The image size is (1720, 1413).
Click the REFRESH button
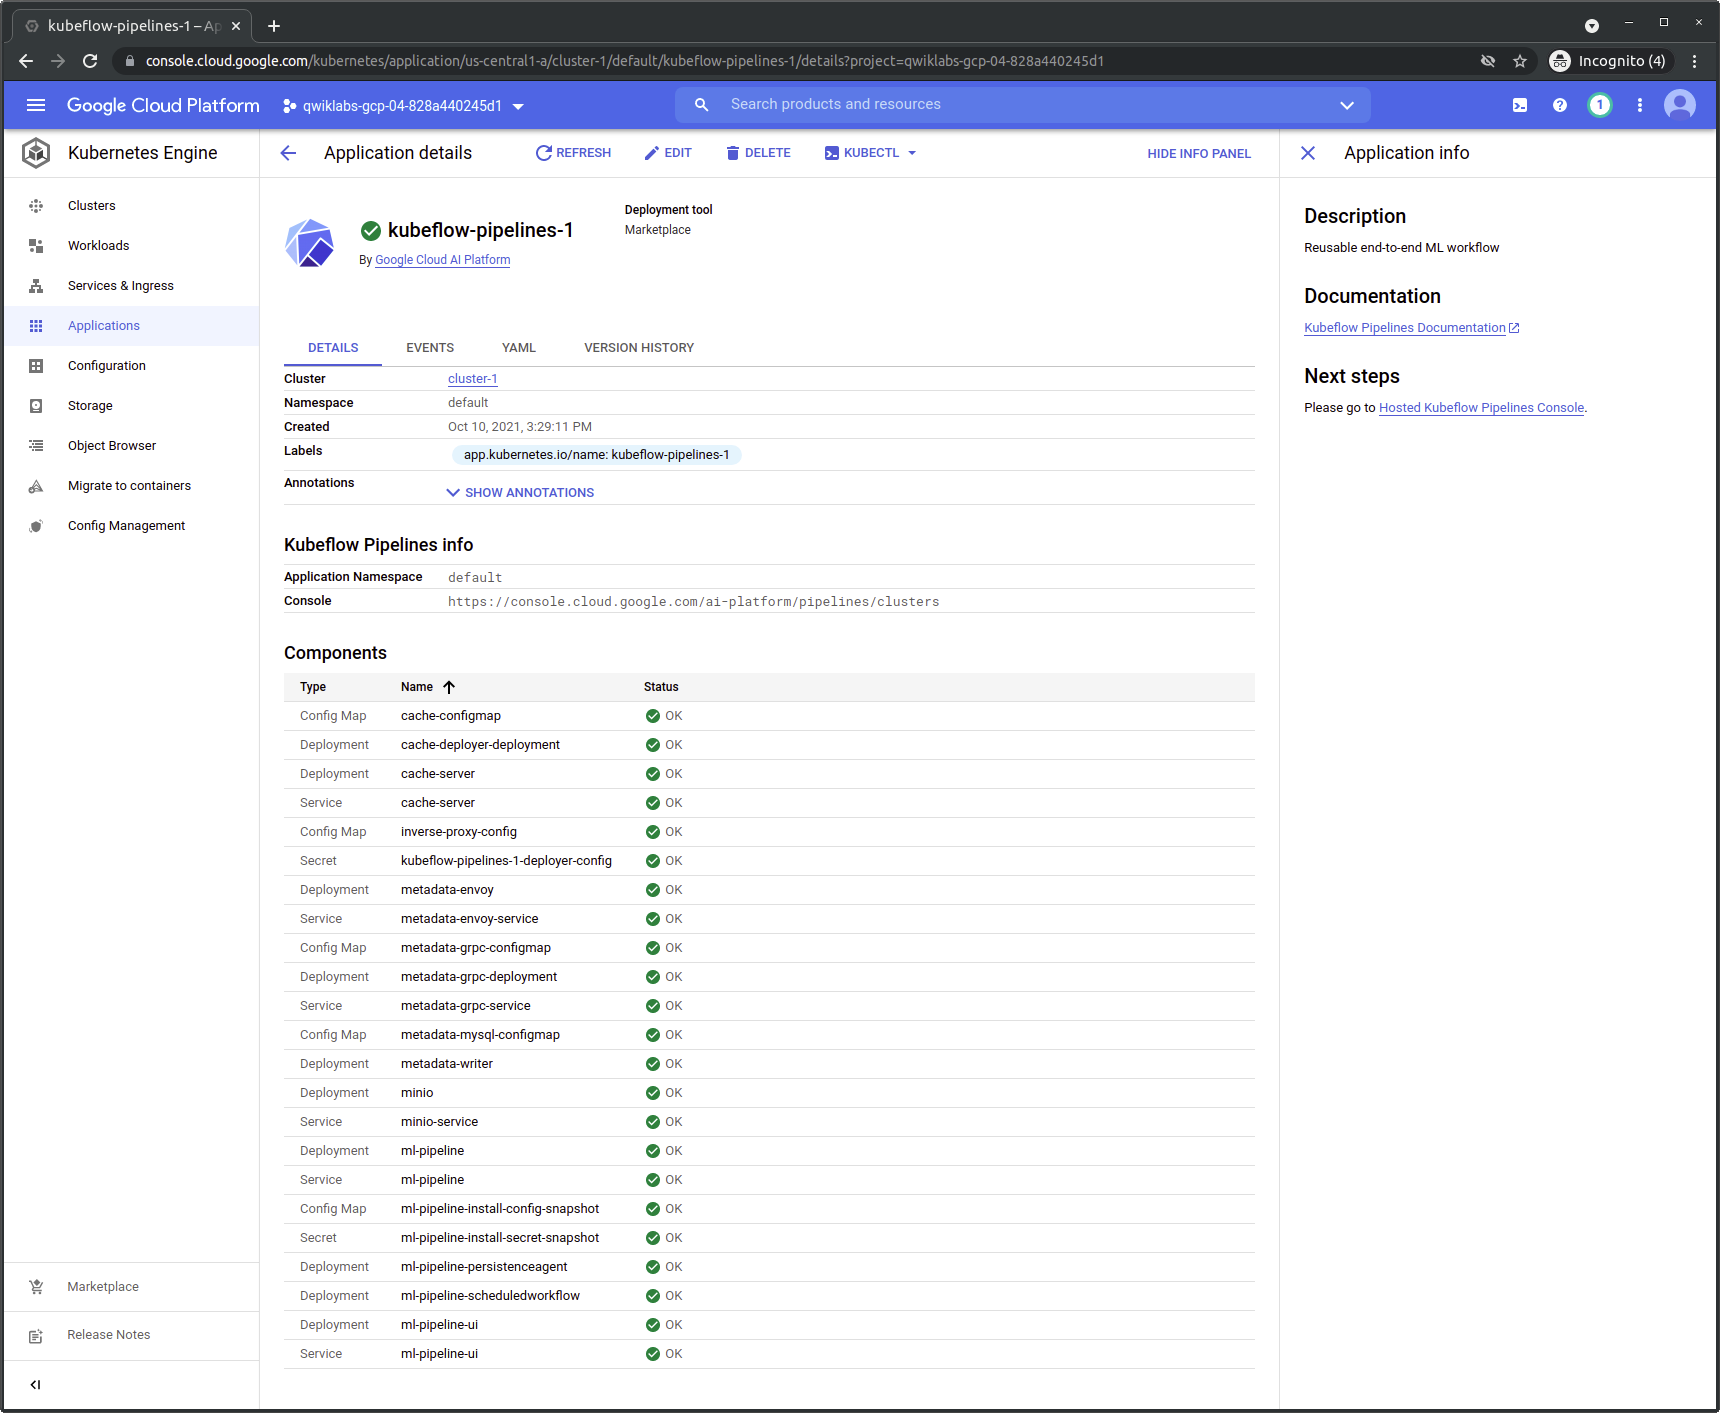[573, 153]
